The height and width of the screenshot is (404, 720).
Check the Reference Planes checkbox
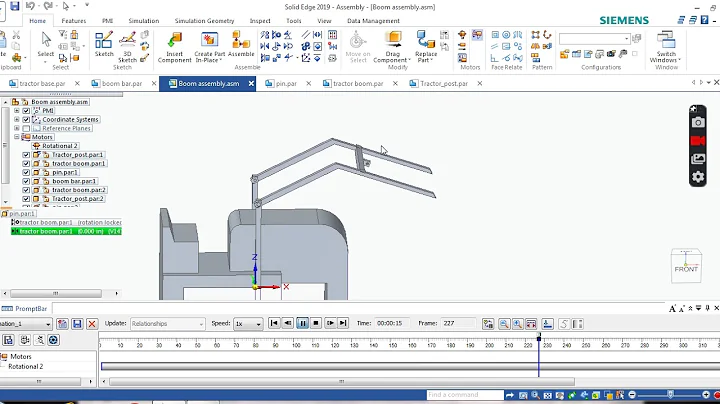[26, 129]
